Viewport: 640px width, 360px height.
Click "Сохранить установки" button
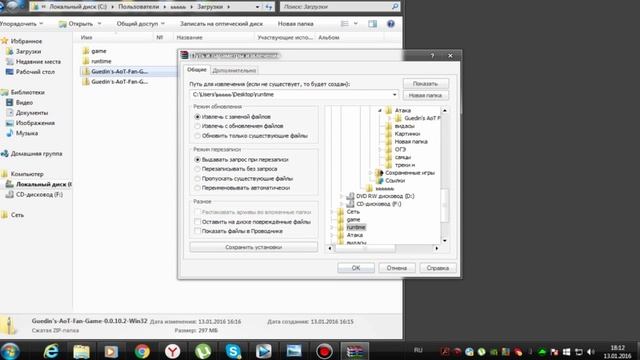click(x=253, y=247)
